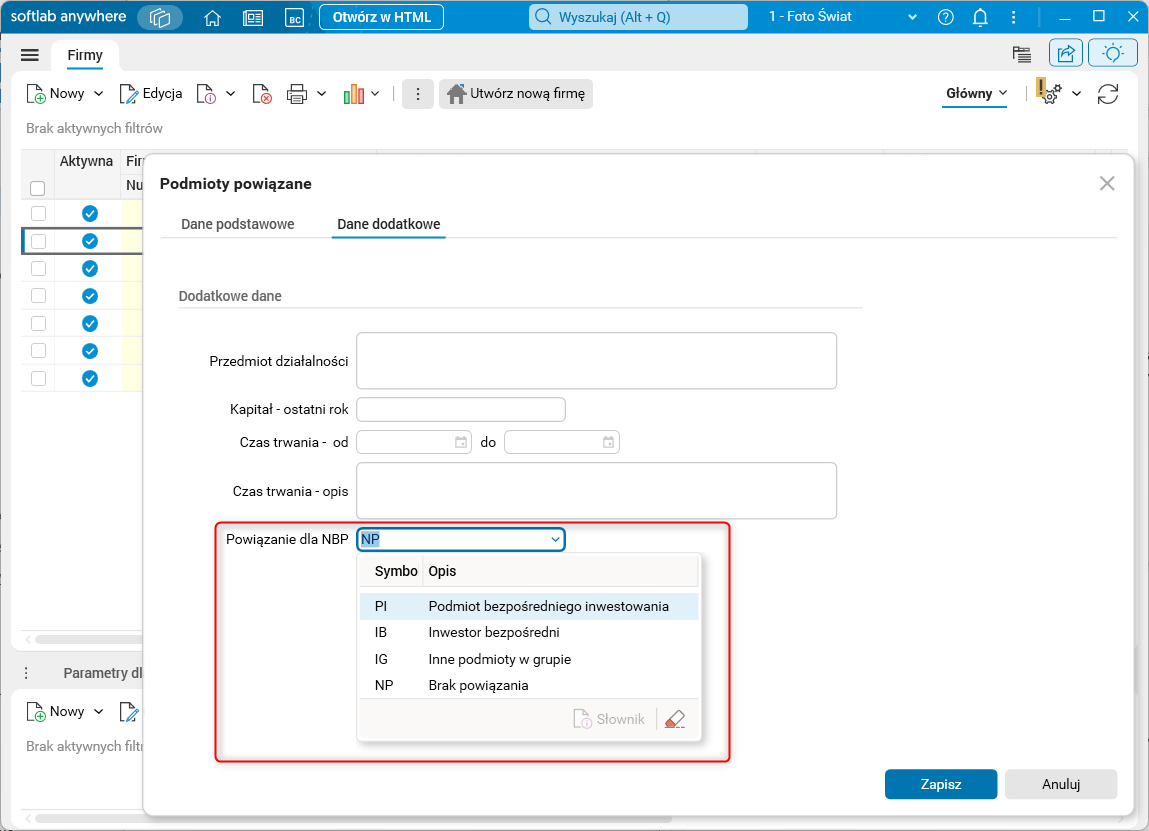
Task: Toggle Aktywna checkmark in first row
Action: point(89,213)
